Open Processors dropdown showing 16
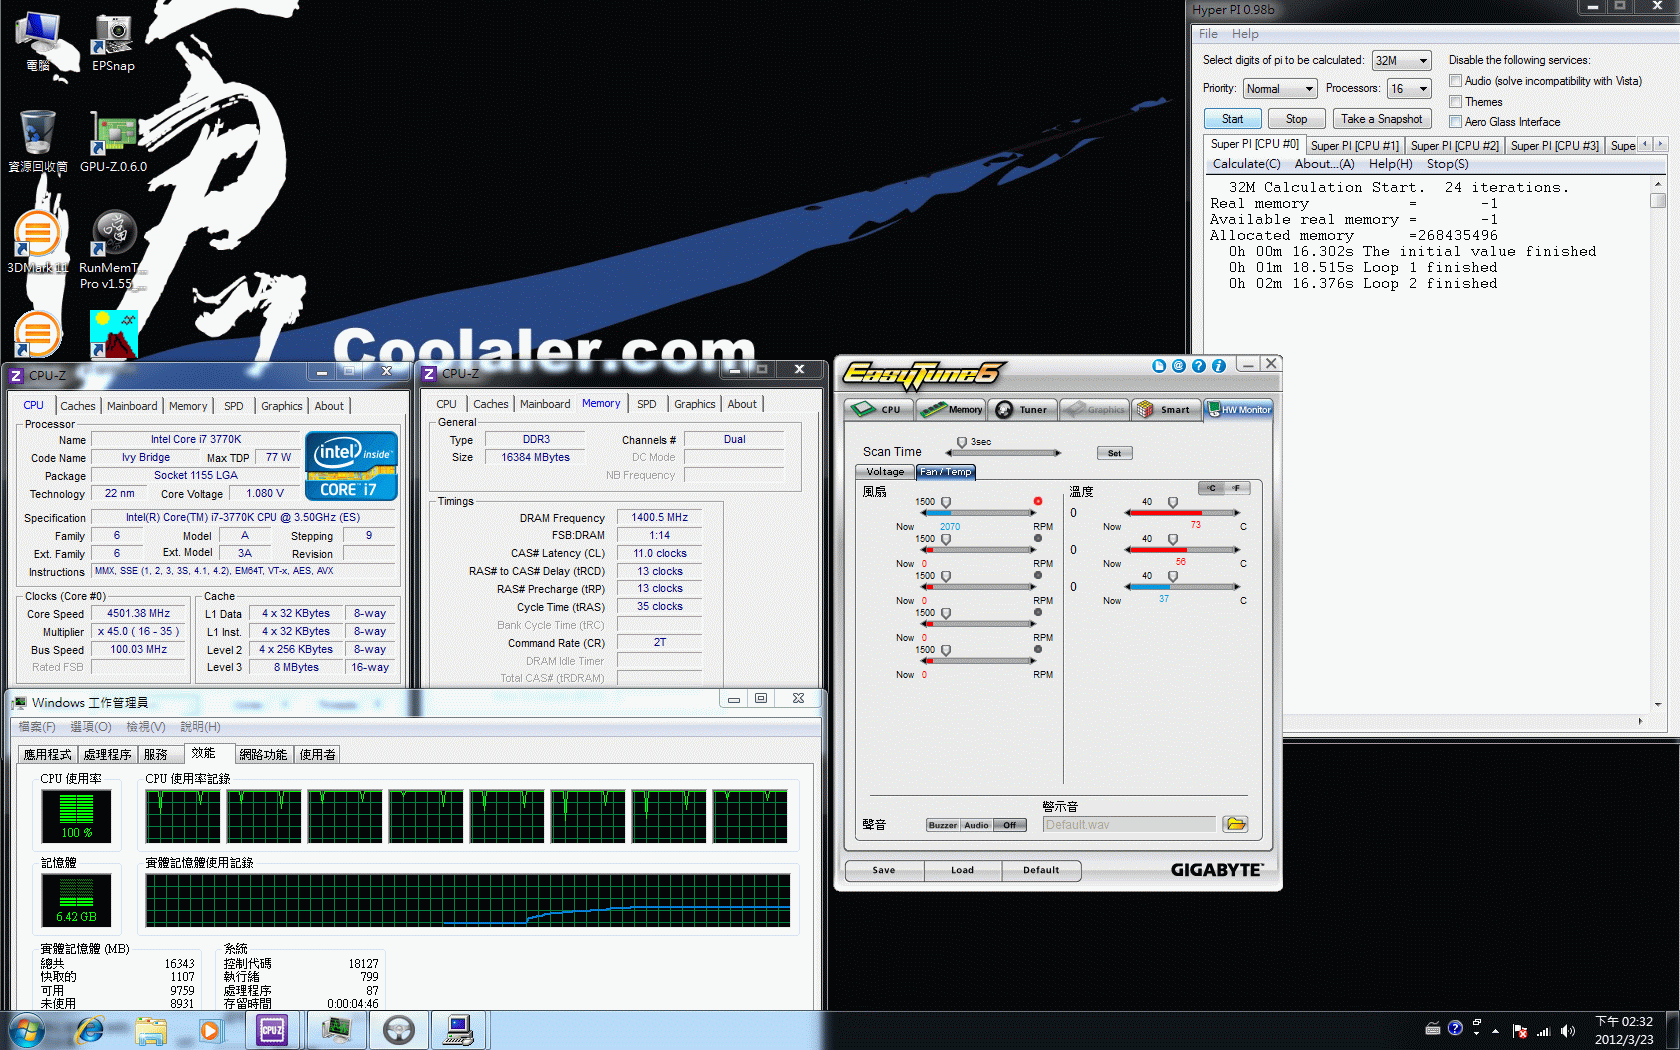1680x1050 pixels. click(1410, 89)
